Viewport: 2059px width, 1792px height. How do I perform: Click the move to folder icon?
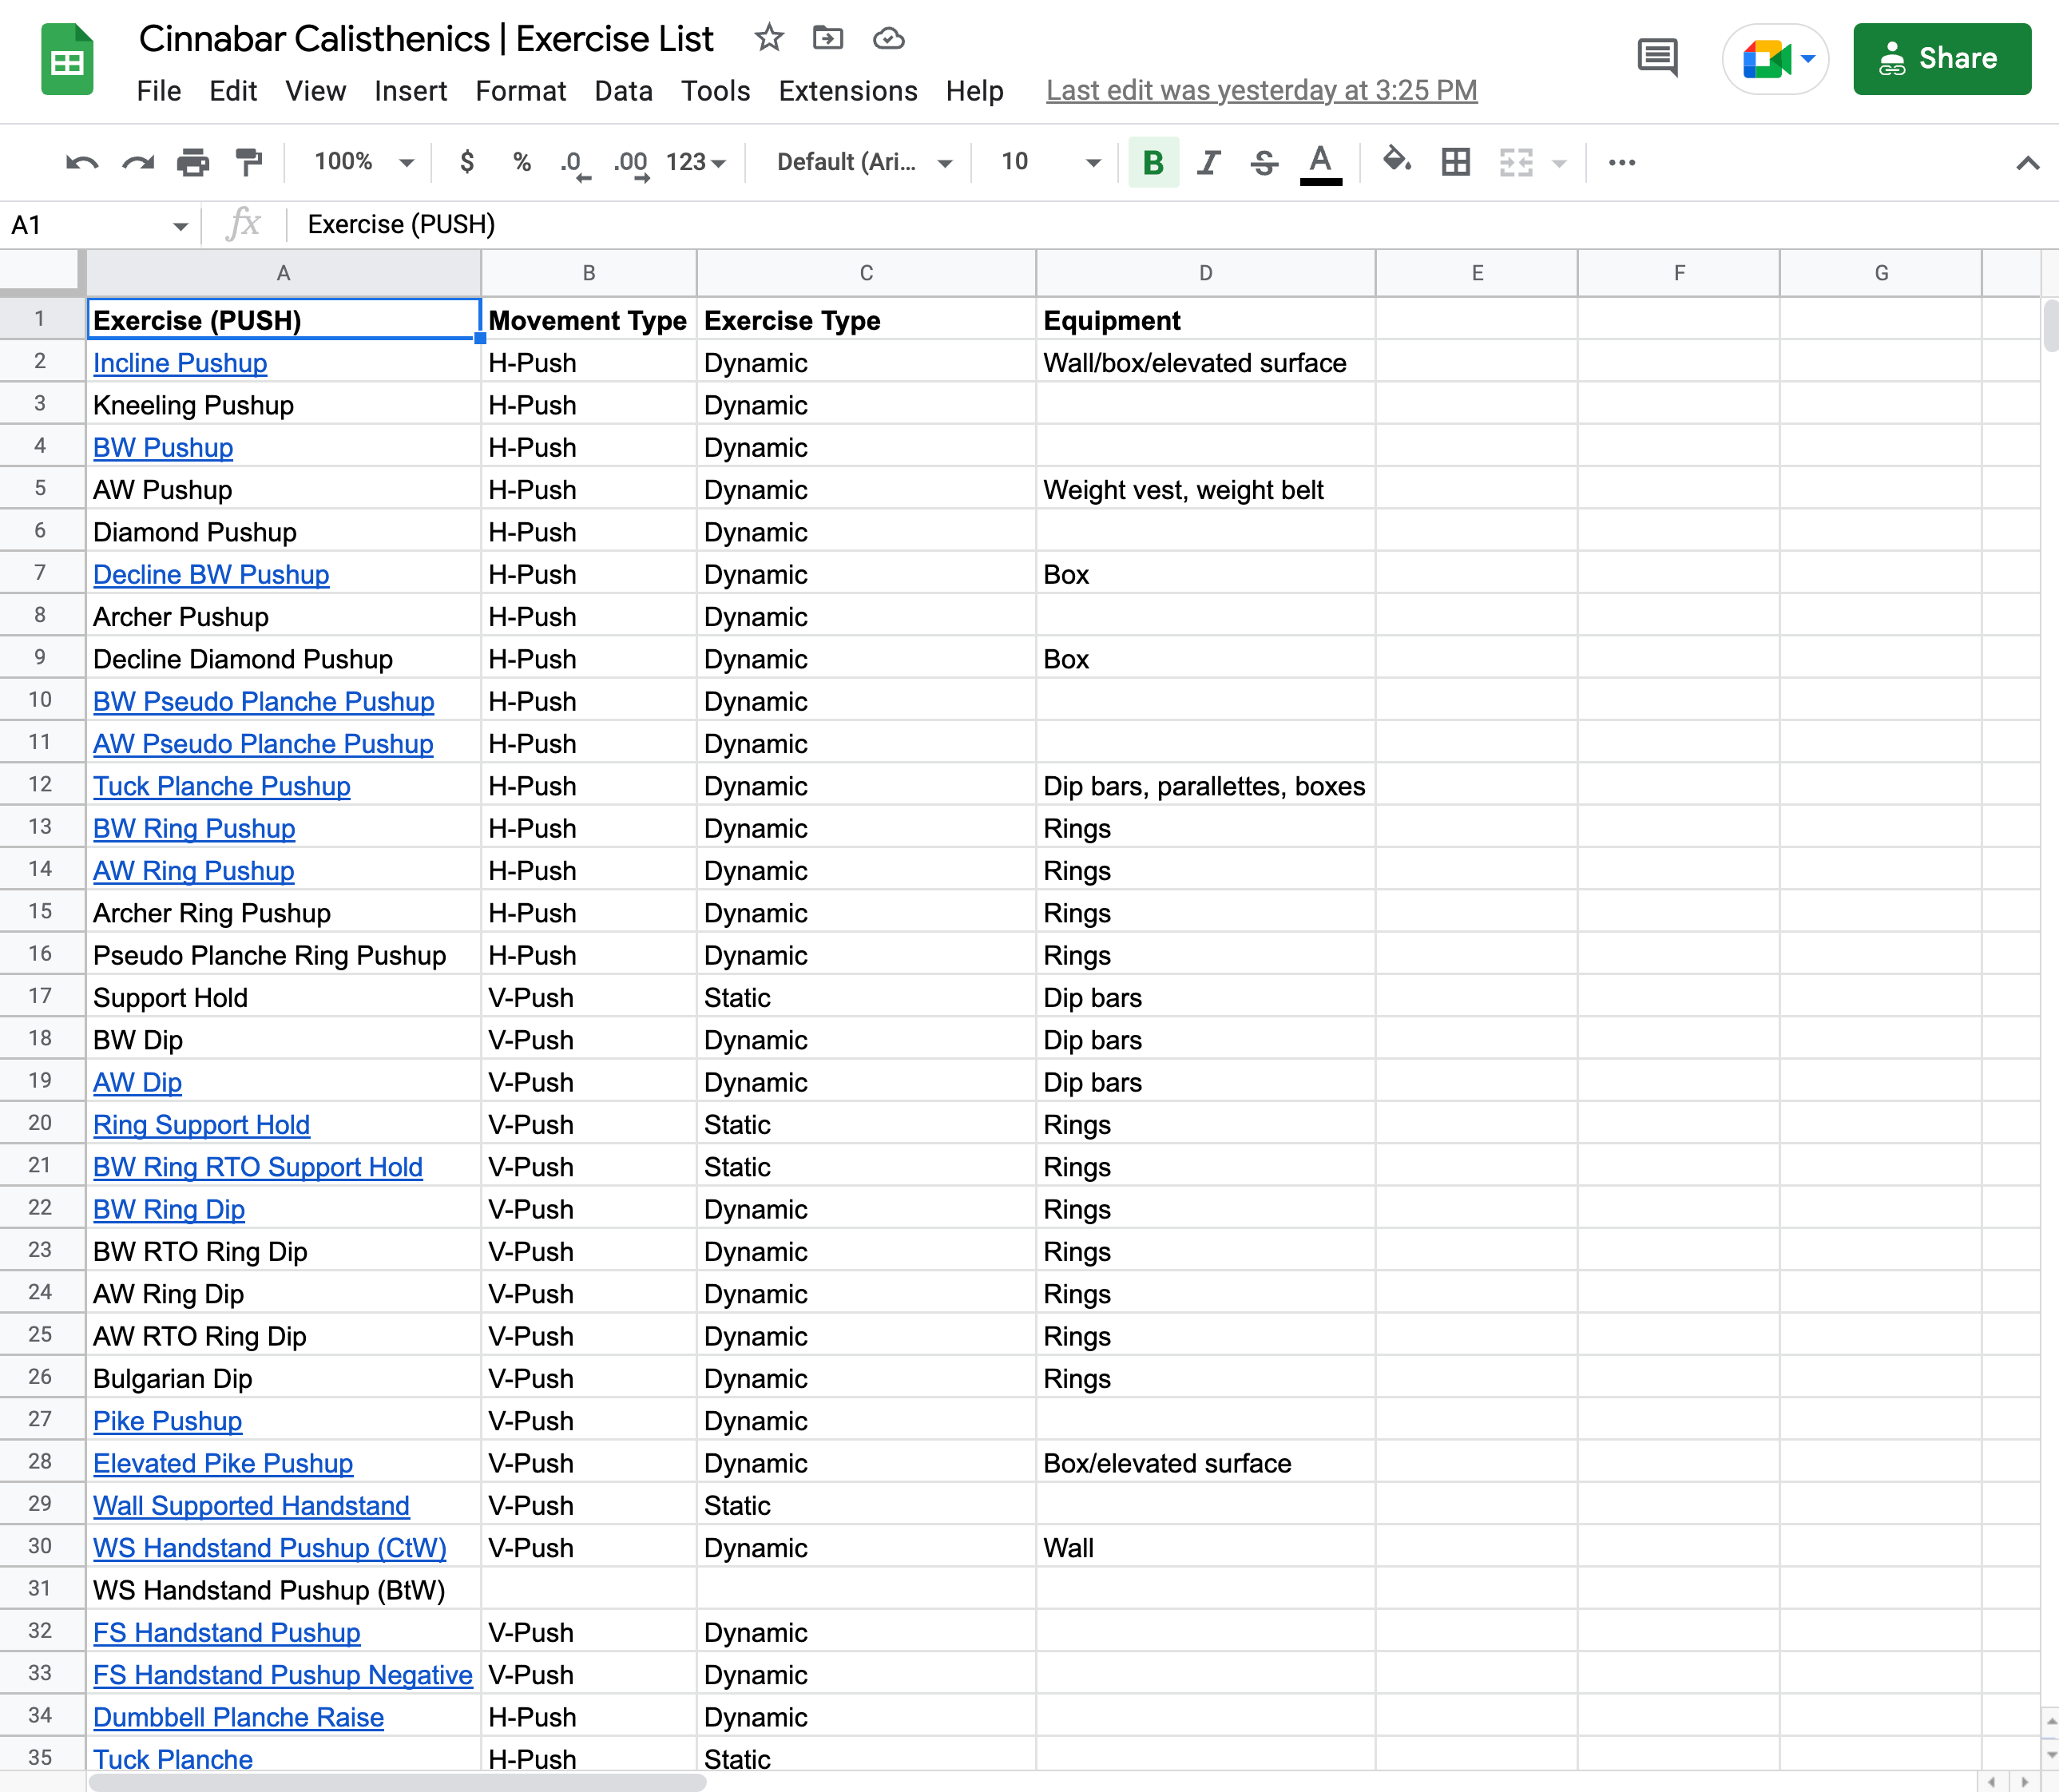click(828, 39)
